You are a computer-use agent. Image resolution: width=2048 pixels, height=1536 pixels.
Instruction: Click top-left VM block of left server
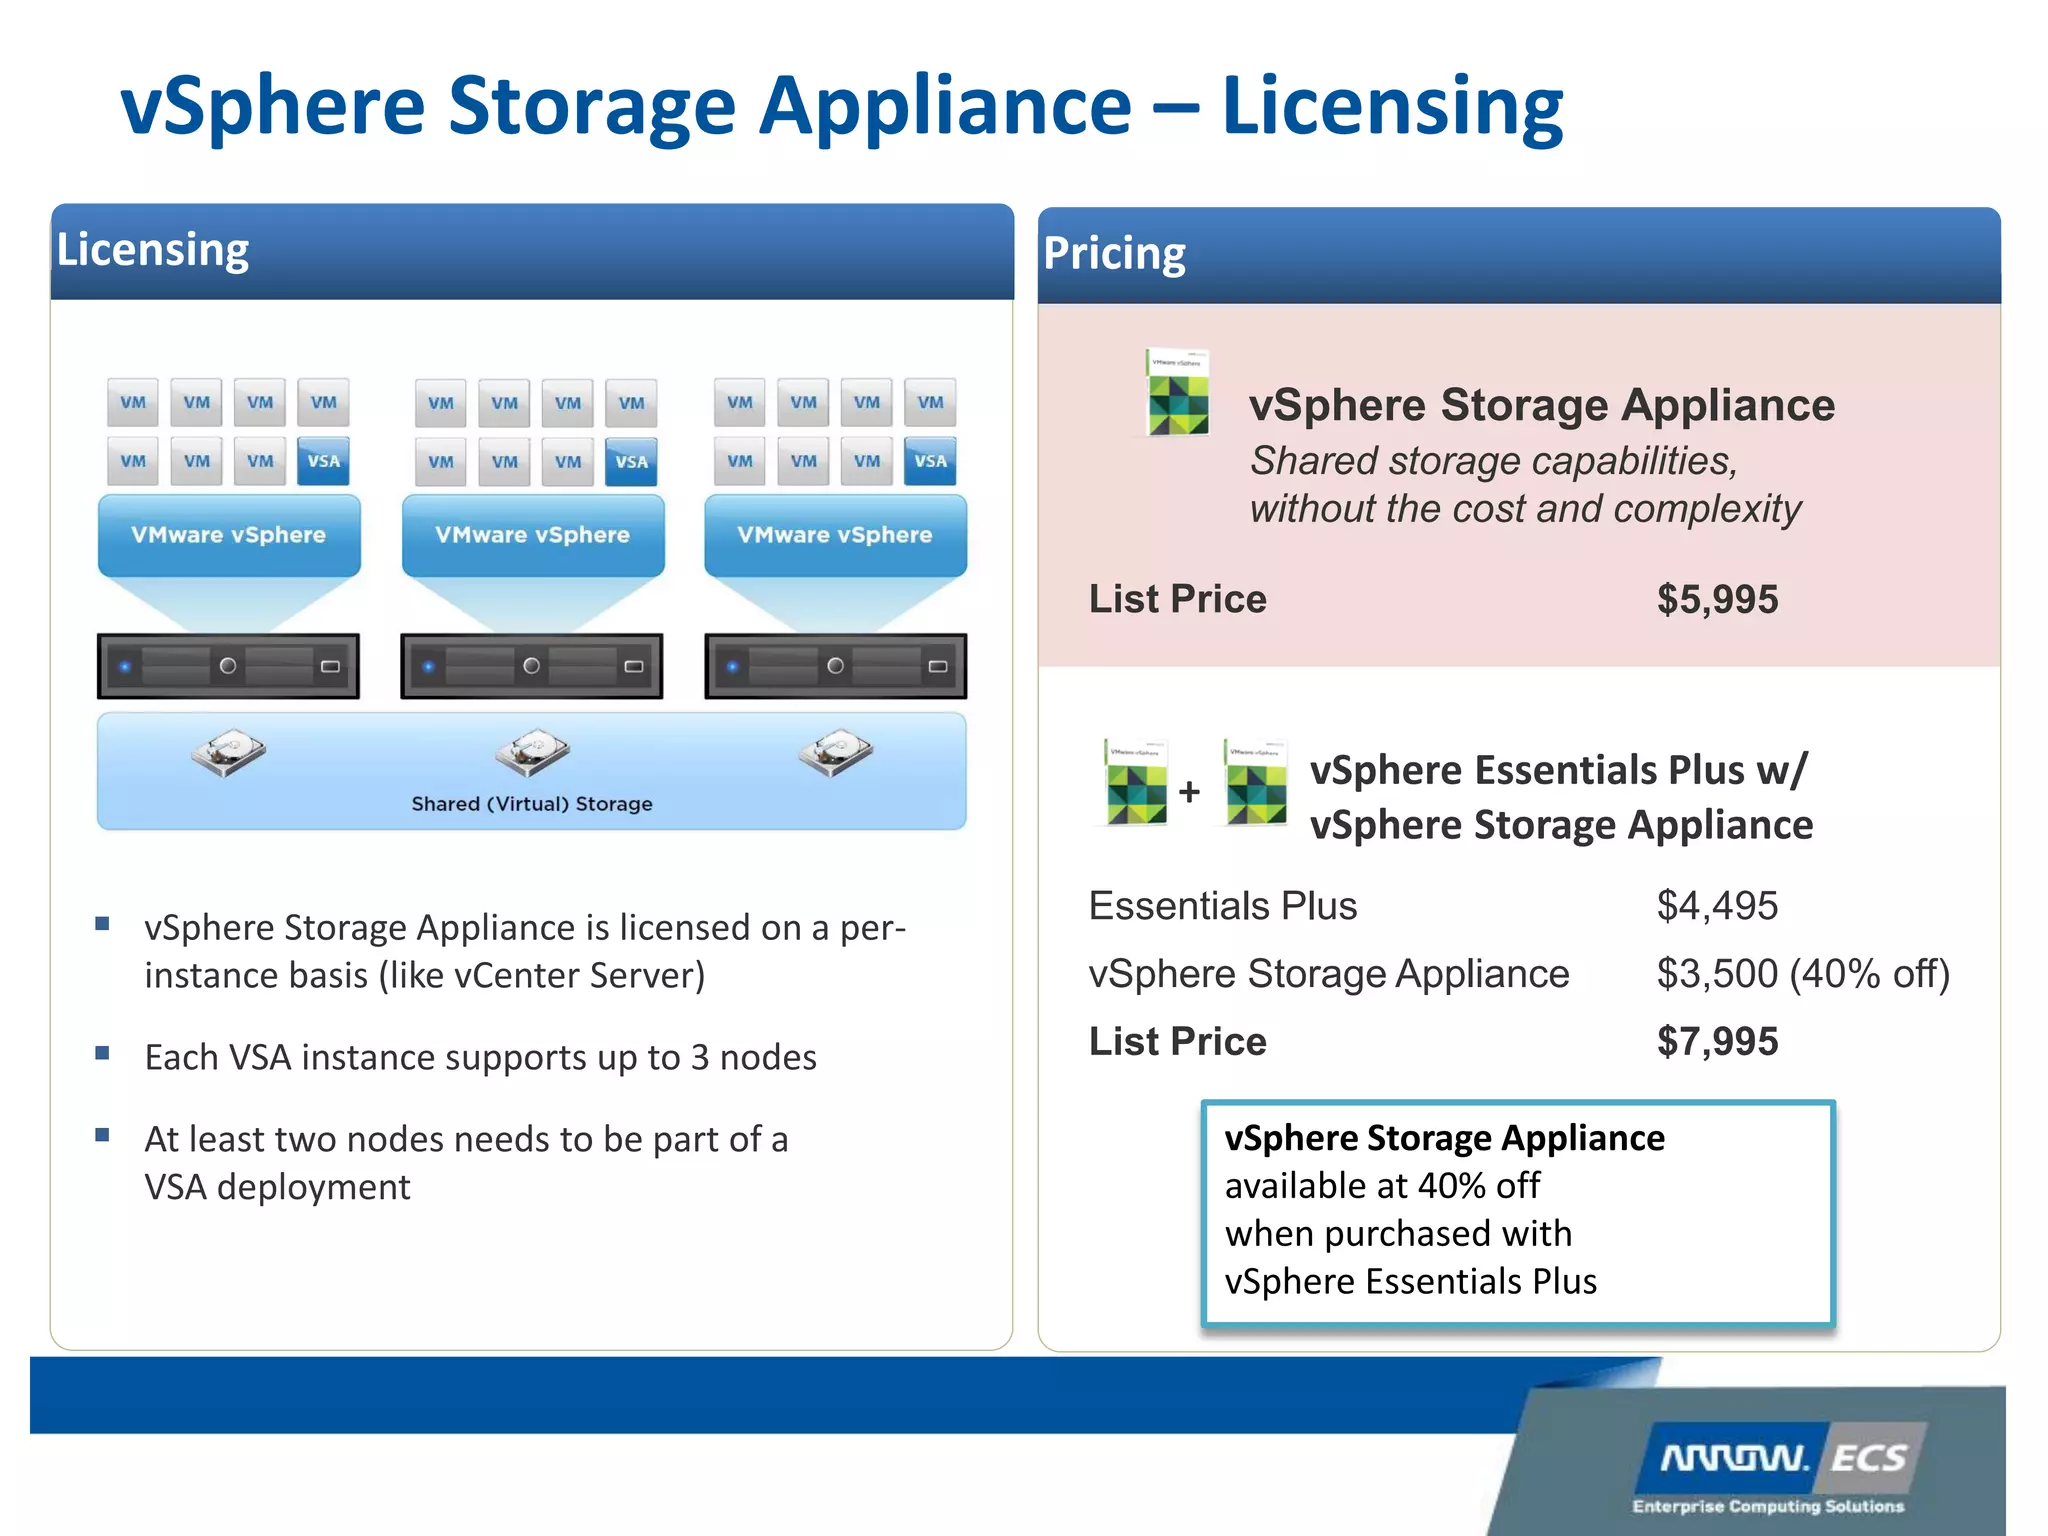click(133, 403)
